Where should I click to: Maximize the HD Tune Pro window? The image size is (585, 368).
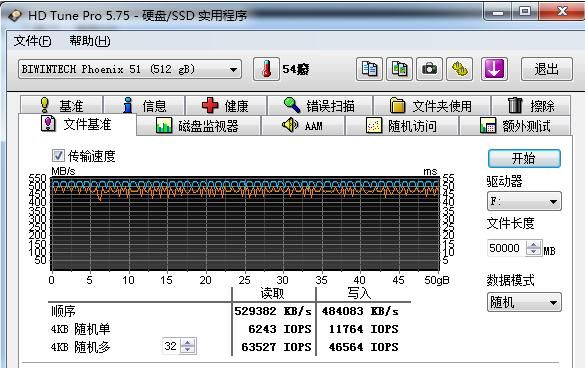(x=525, y=11)
